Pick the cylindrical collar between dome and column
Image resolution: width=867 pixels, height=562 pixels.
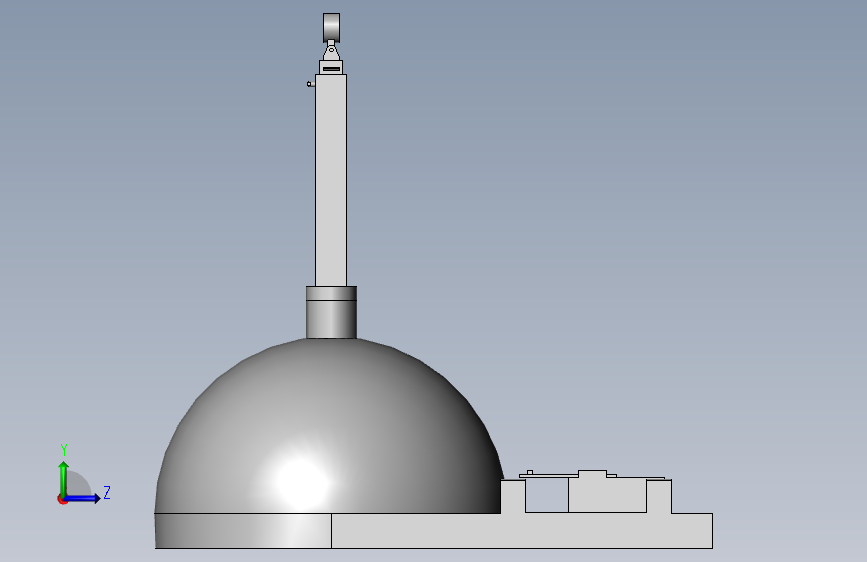point(331,313)
